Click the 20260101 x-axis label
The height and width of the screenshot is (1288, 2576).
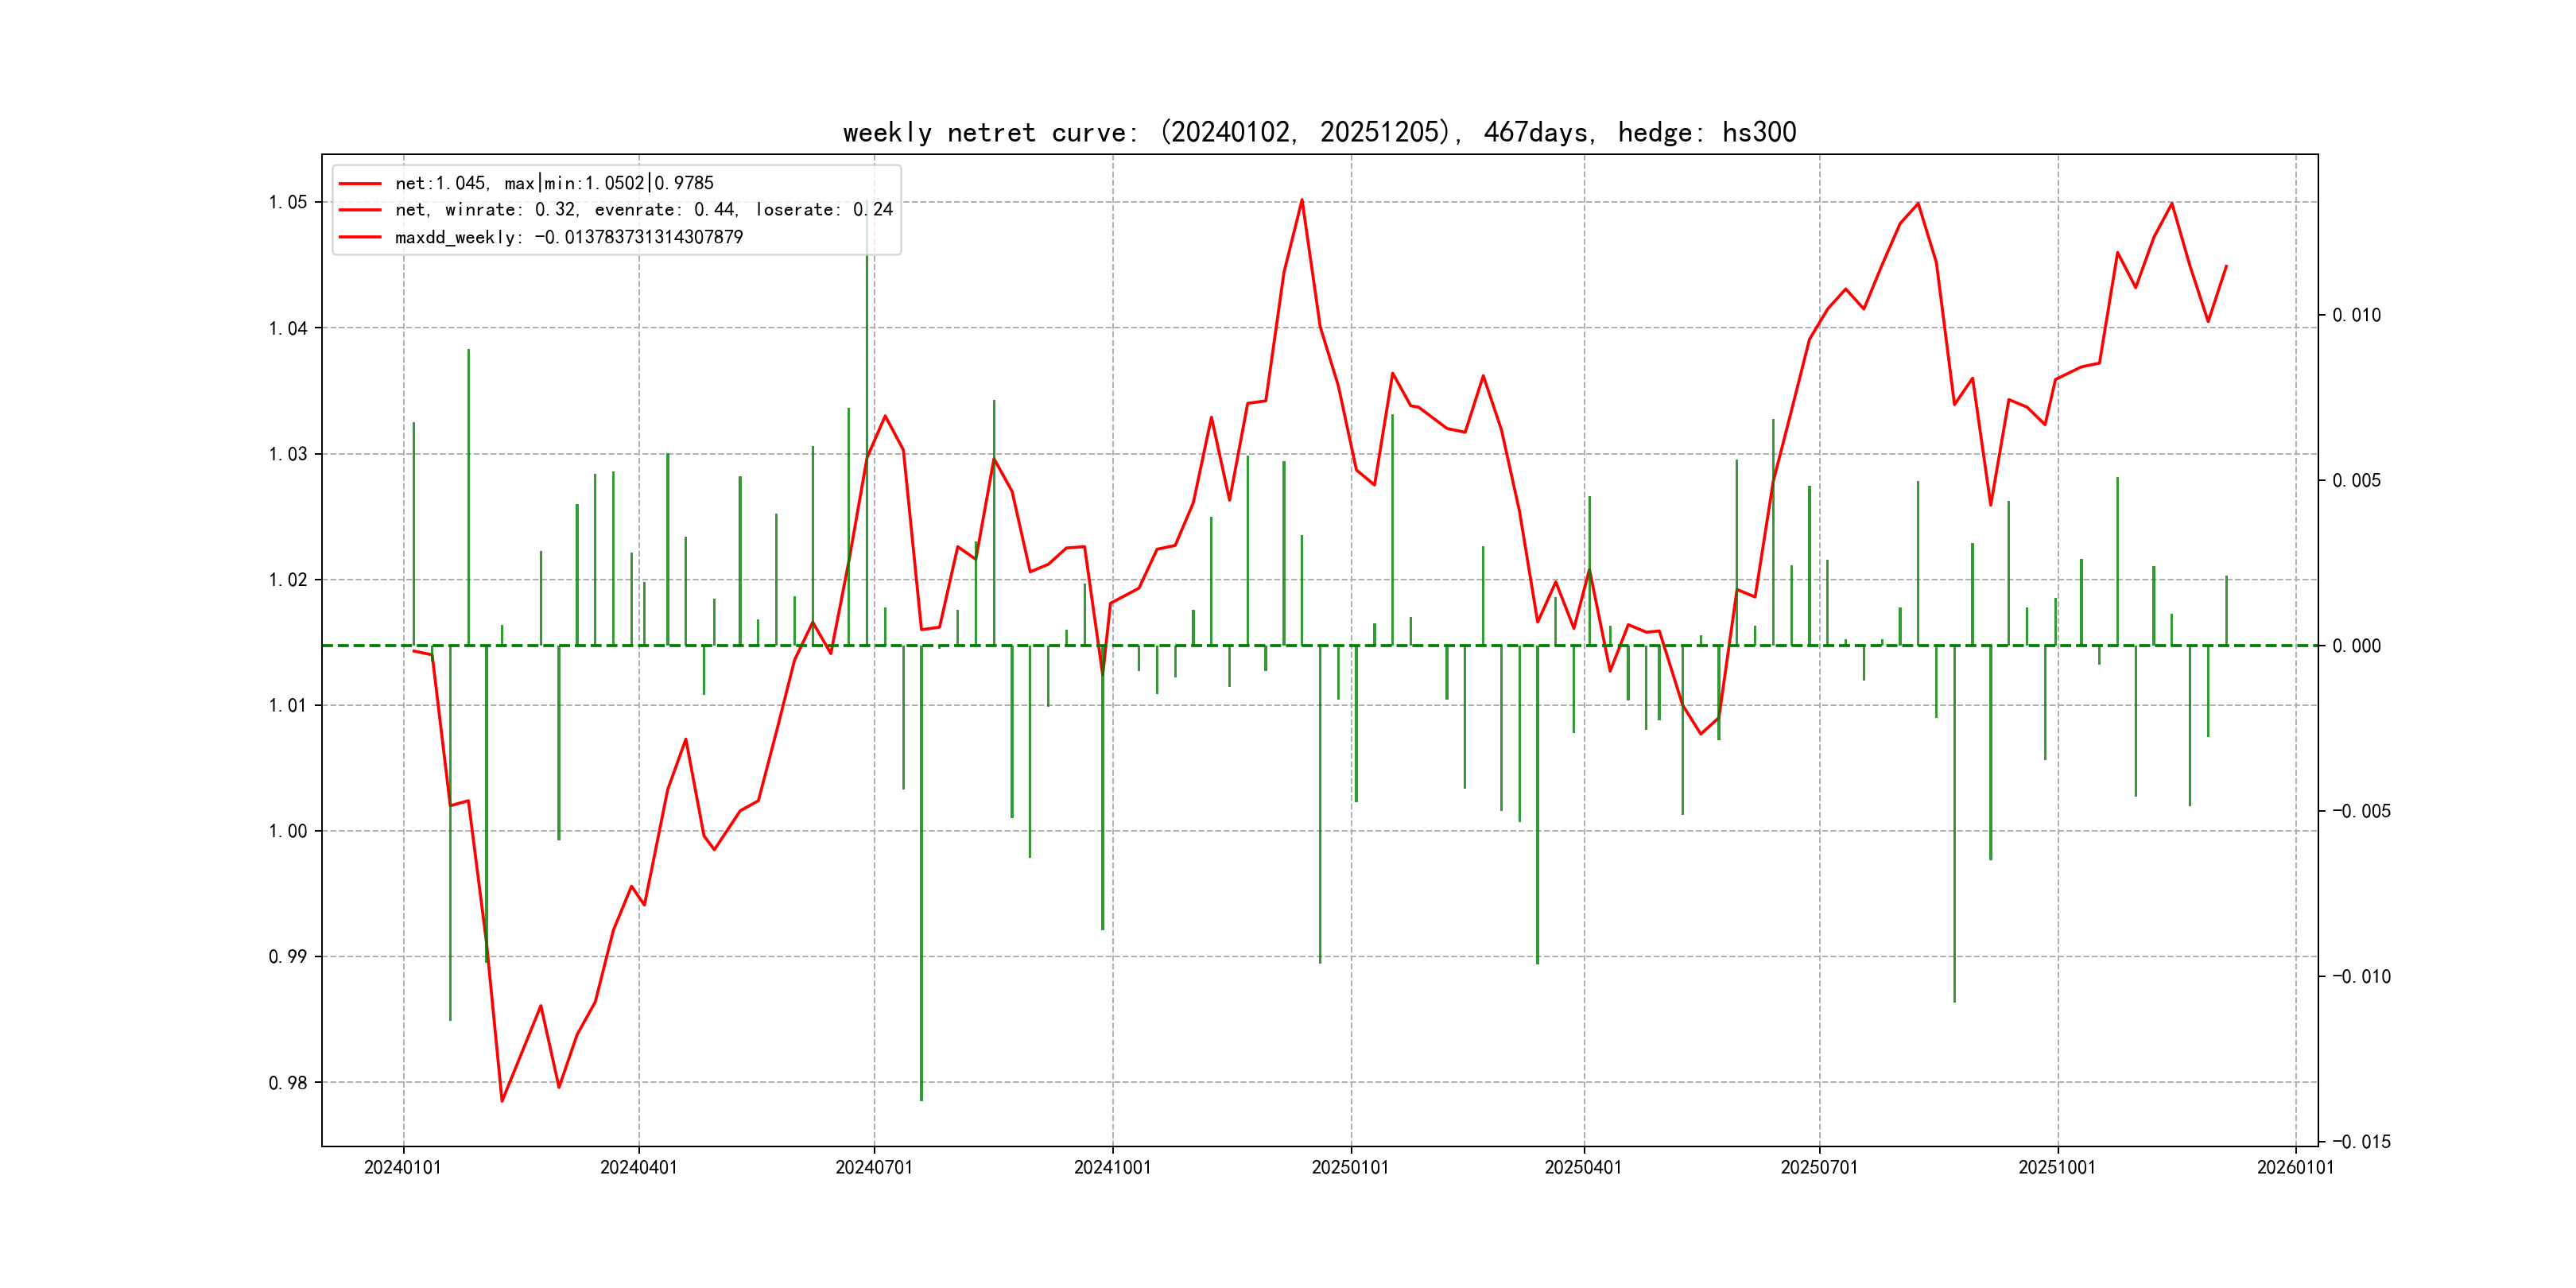2295,1168
